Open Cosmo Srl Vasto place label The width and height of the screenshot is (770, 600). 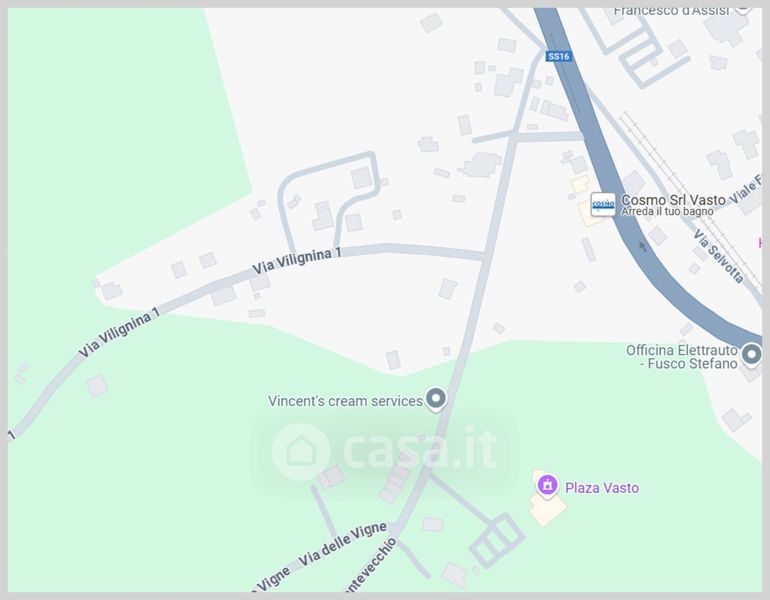pos(673,200)
